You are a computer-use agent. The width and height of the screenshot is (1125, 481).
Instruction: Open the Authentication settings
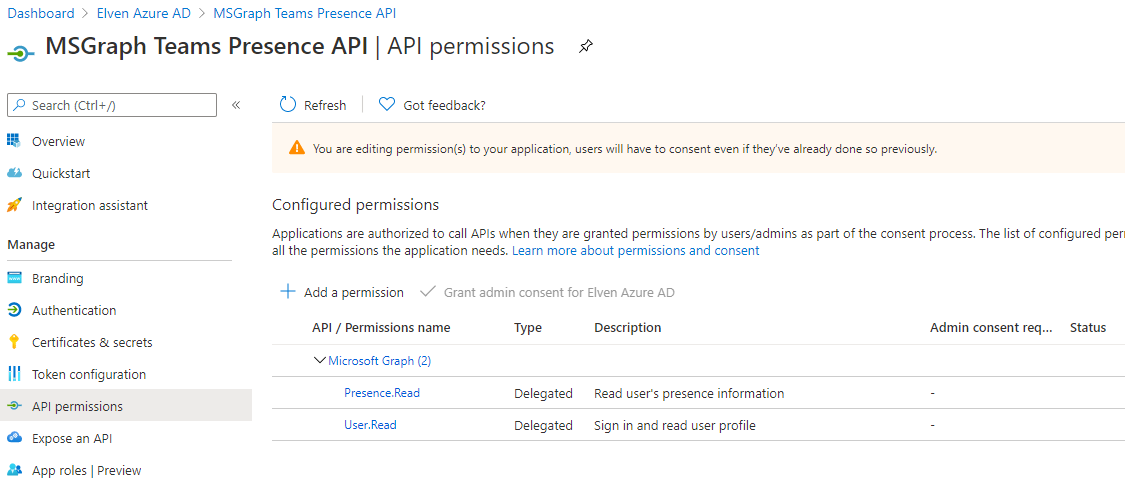[74, 310]
